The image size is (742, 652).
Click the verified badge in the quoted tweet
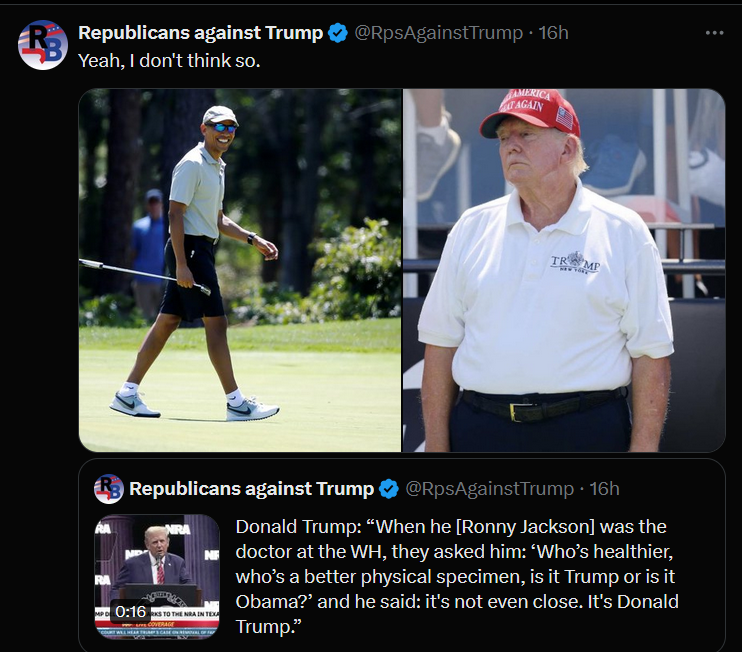[x=389, y=489]
